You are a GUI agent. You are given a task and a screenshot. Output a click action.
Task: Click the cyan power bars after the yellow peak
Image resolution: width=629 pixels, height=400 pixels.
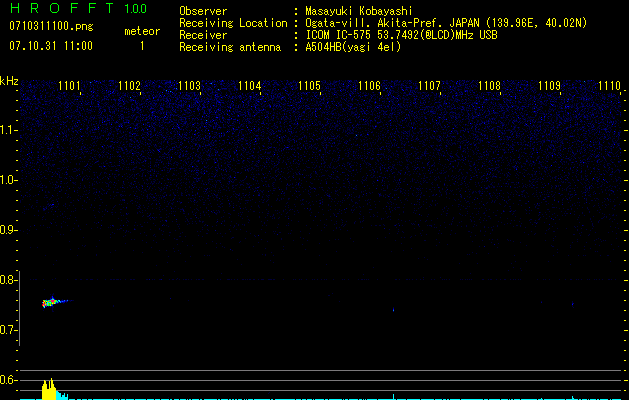tap(62, 395)
